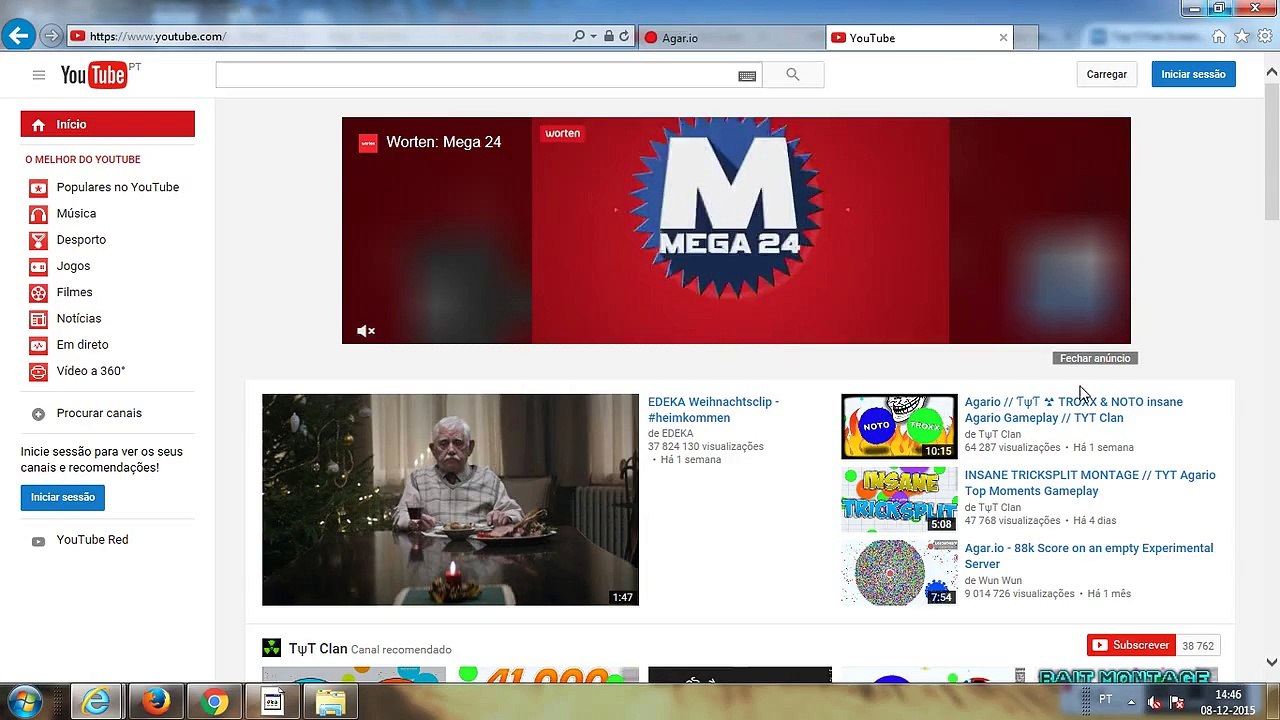Click the address bar search magnifier icon

578,37
